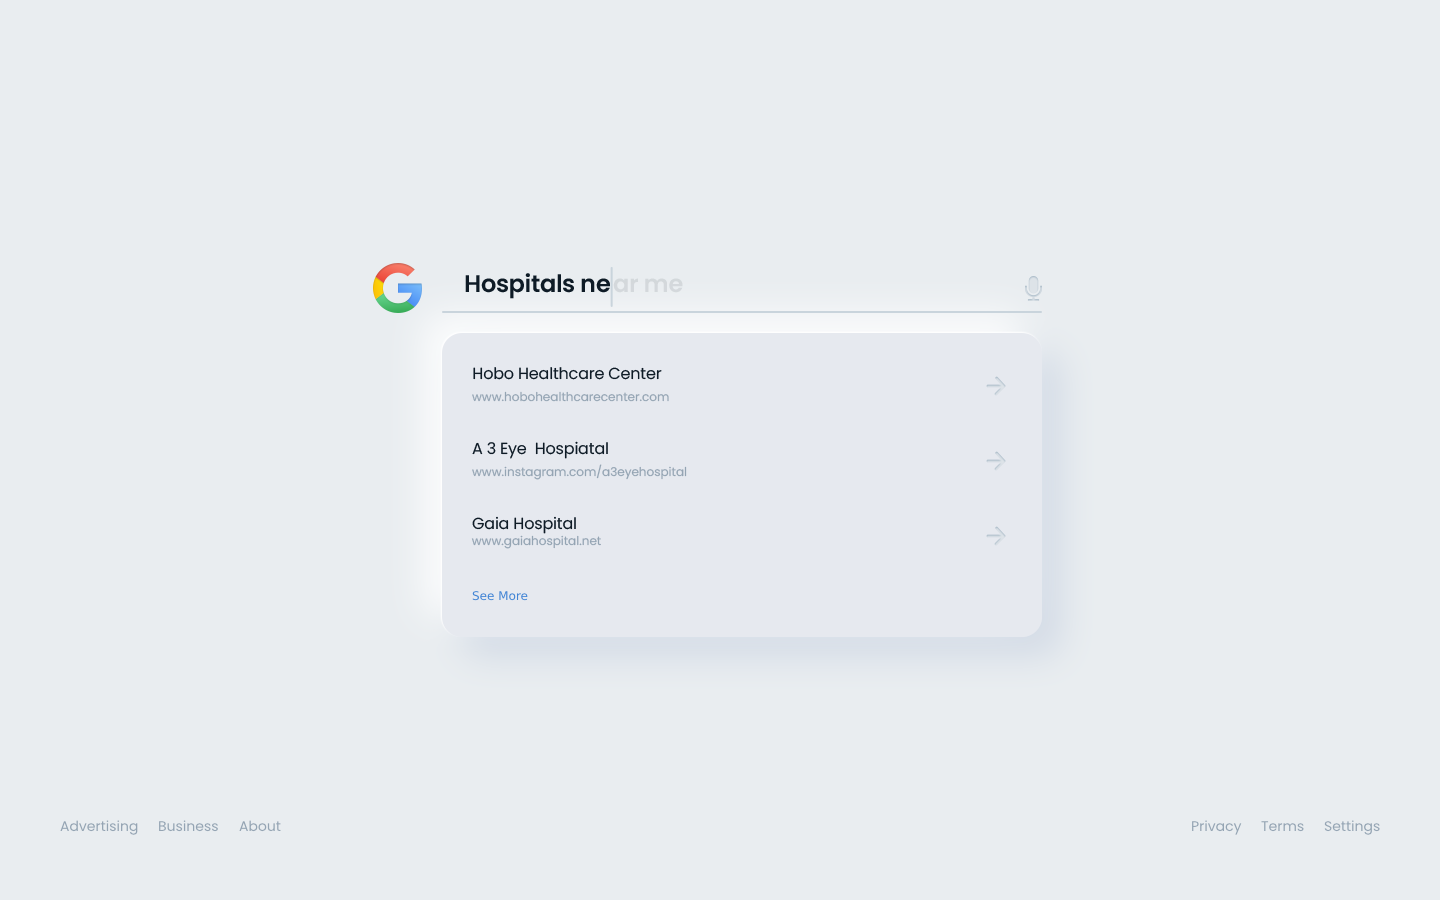Click arrow next to Hobo Healthcare Center

(995, 385)
